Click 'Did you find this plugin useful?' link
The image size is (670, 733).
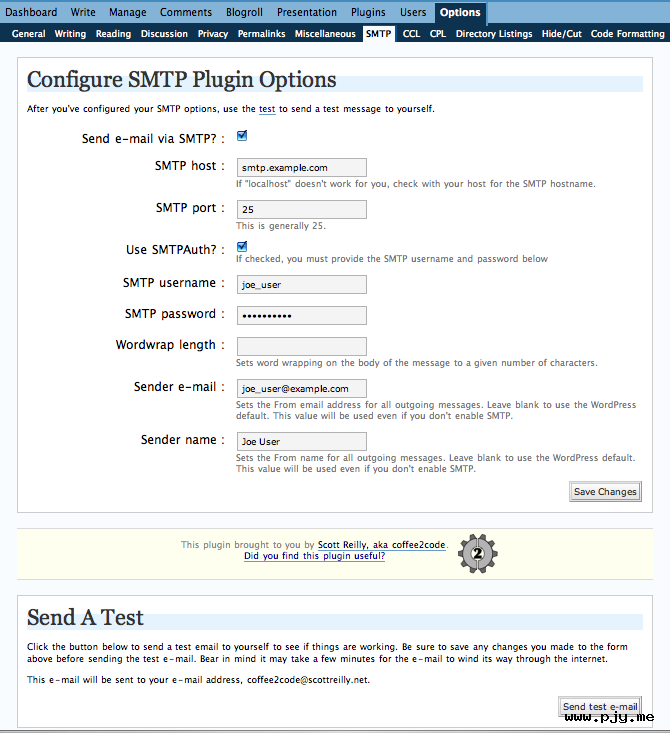click(x=314, y=556)
